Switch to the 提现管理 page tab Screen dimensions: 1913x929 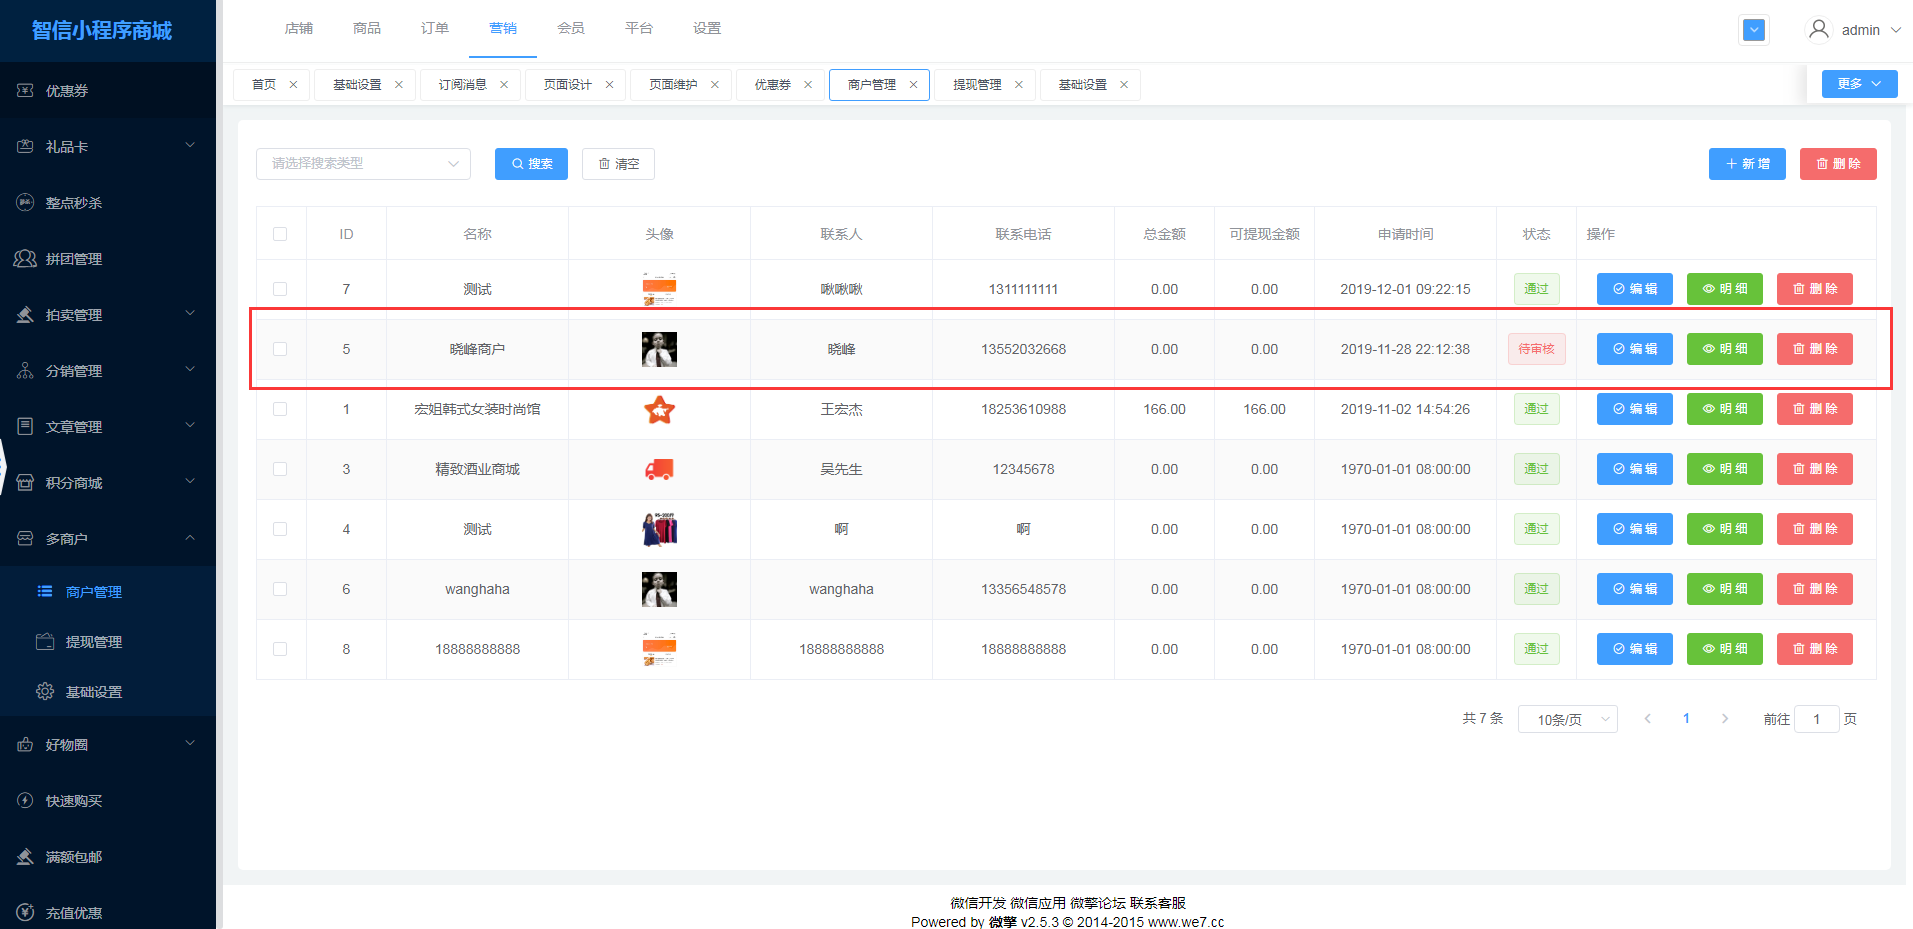977,85
